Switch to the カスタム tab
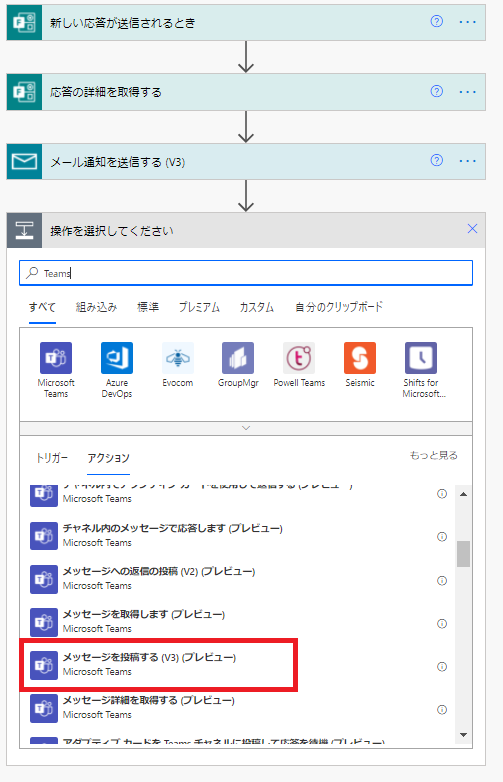Viewport: 503px width, 782px height. (257, 307)
